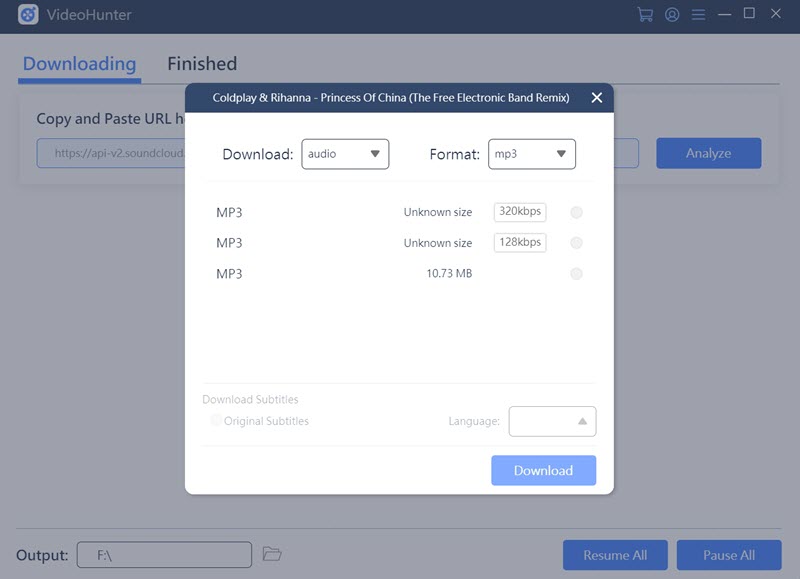Viewport: 800px width, 579px height.
Task: Click the Output path field showing F:\
Action: 164,555
